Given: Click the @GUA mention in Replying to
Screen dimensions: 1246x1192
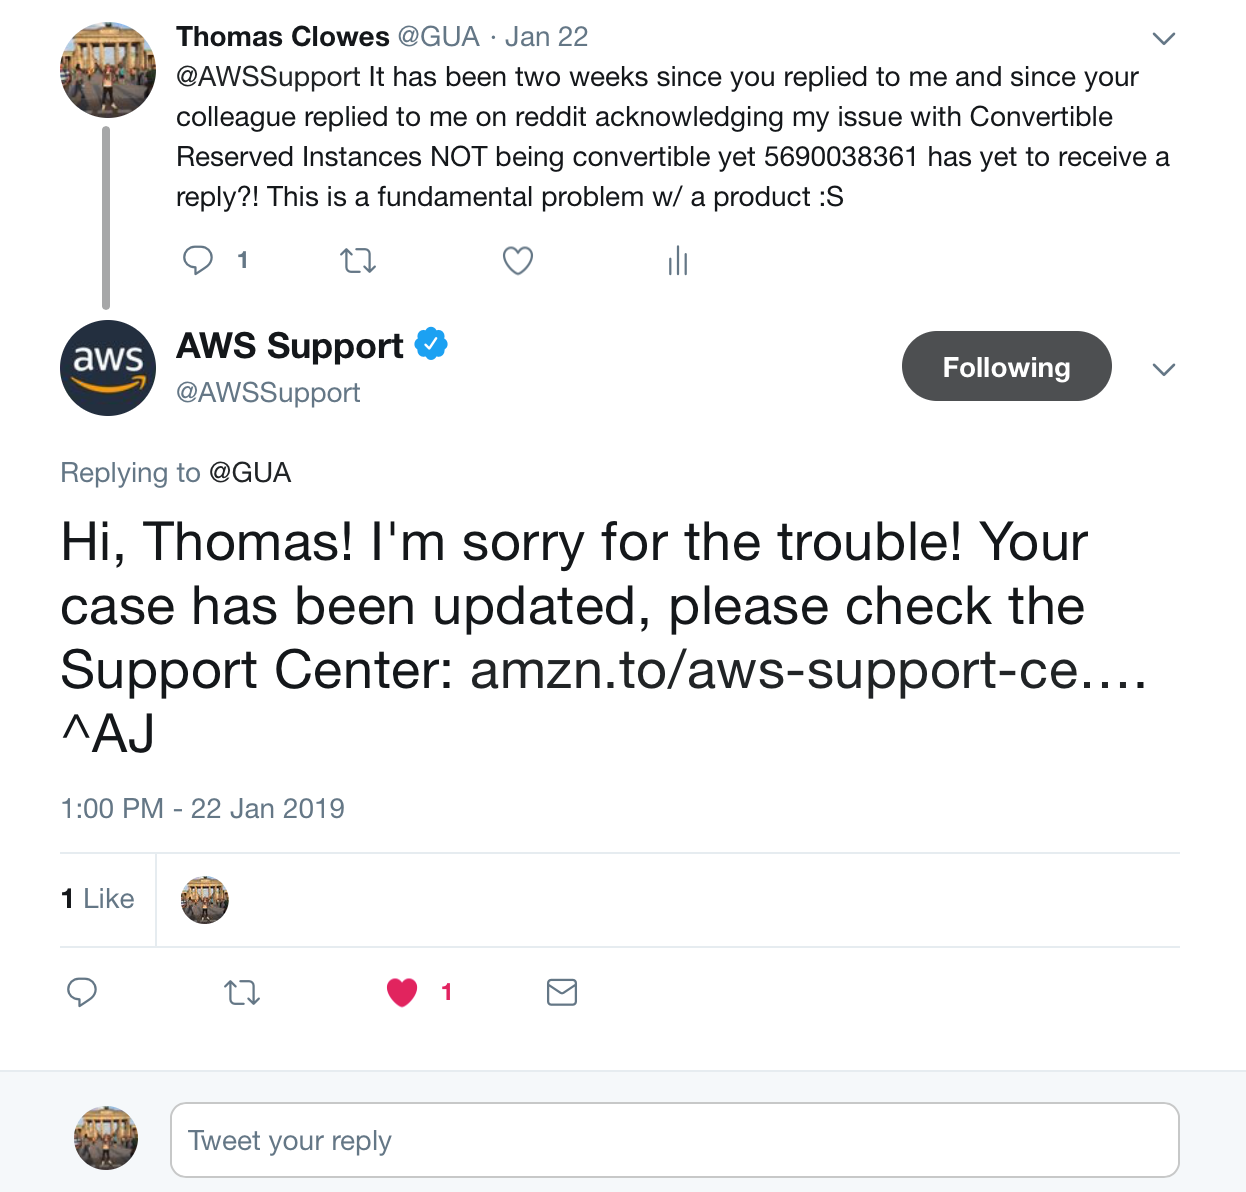Looking at the screenshot, I should (x=250, y=472).
